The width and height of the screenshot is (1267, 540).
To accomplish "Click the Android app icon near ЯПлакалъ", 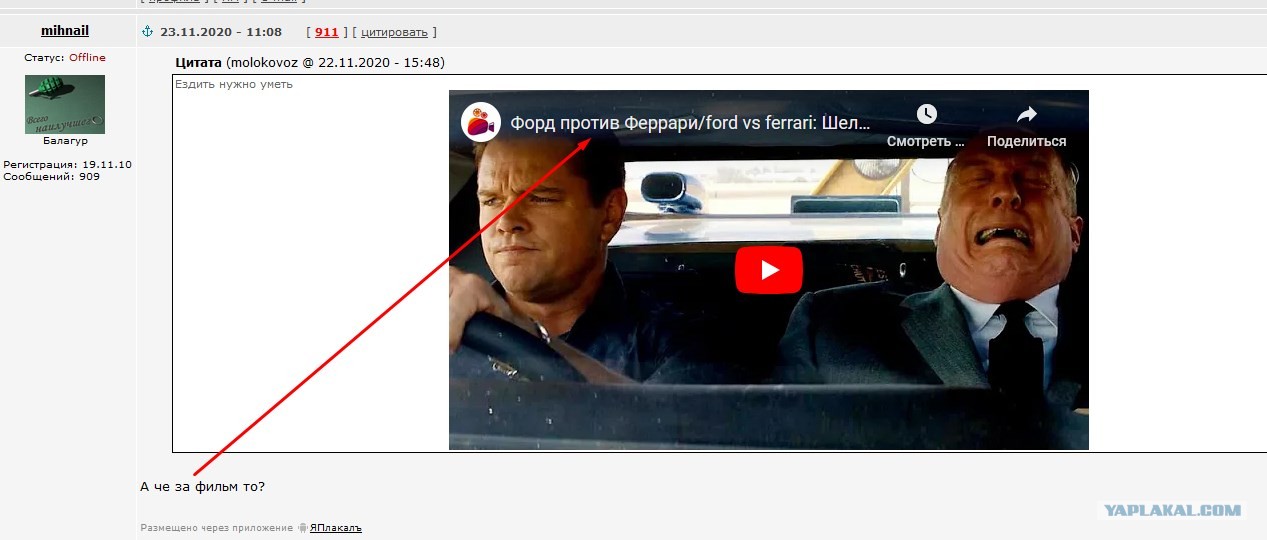I will tap(302, 528).
